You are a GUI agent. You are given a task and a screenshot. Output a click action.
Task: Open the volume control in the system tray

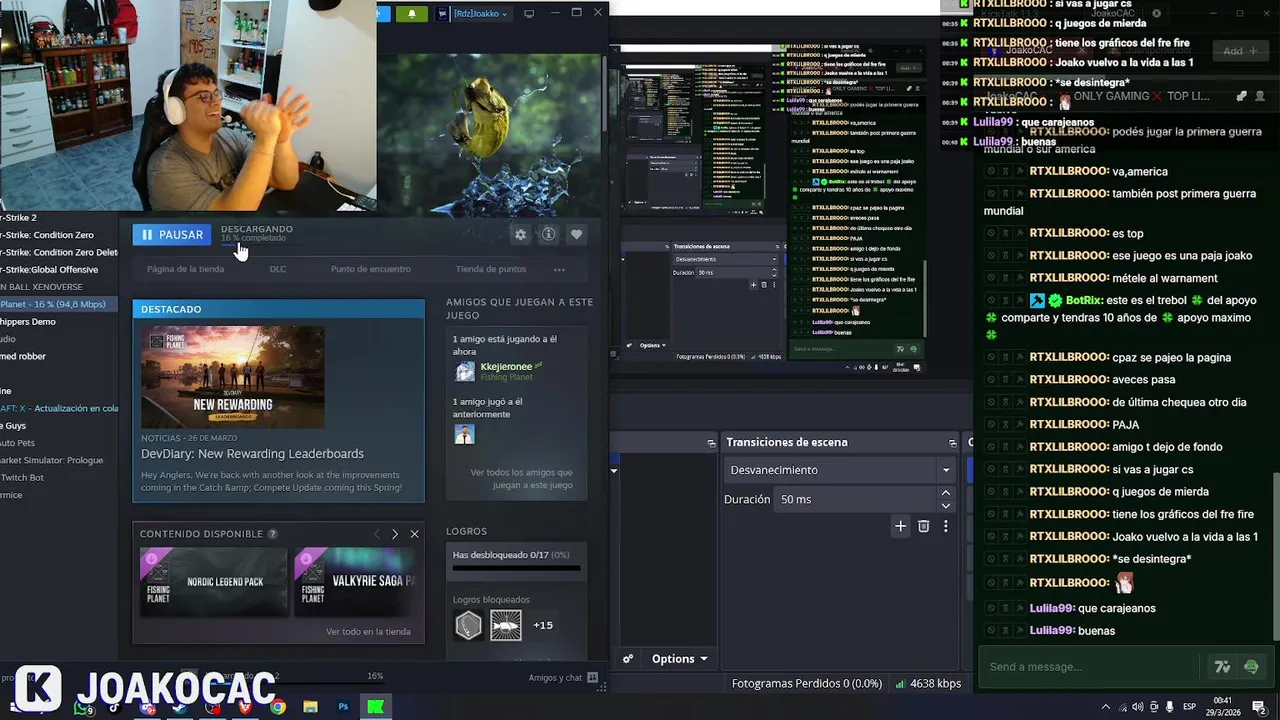pos(1137,707)
